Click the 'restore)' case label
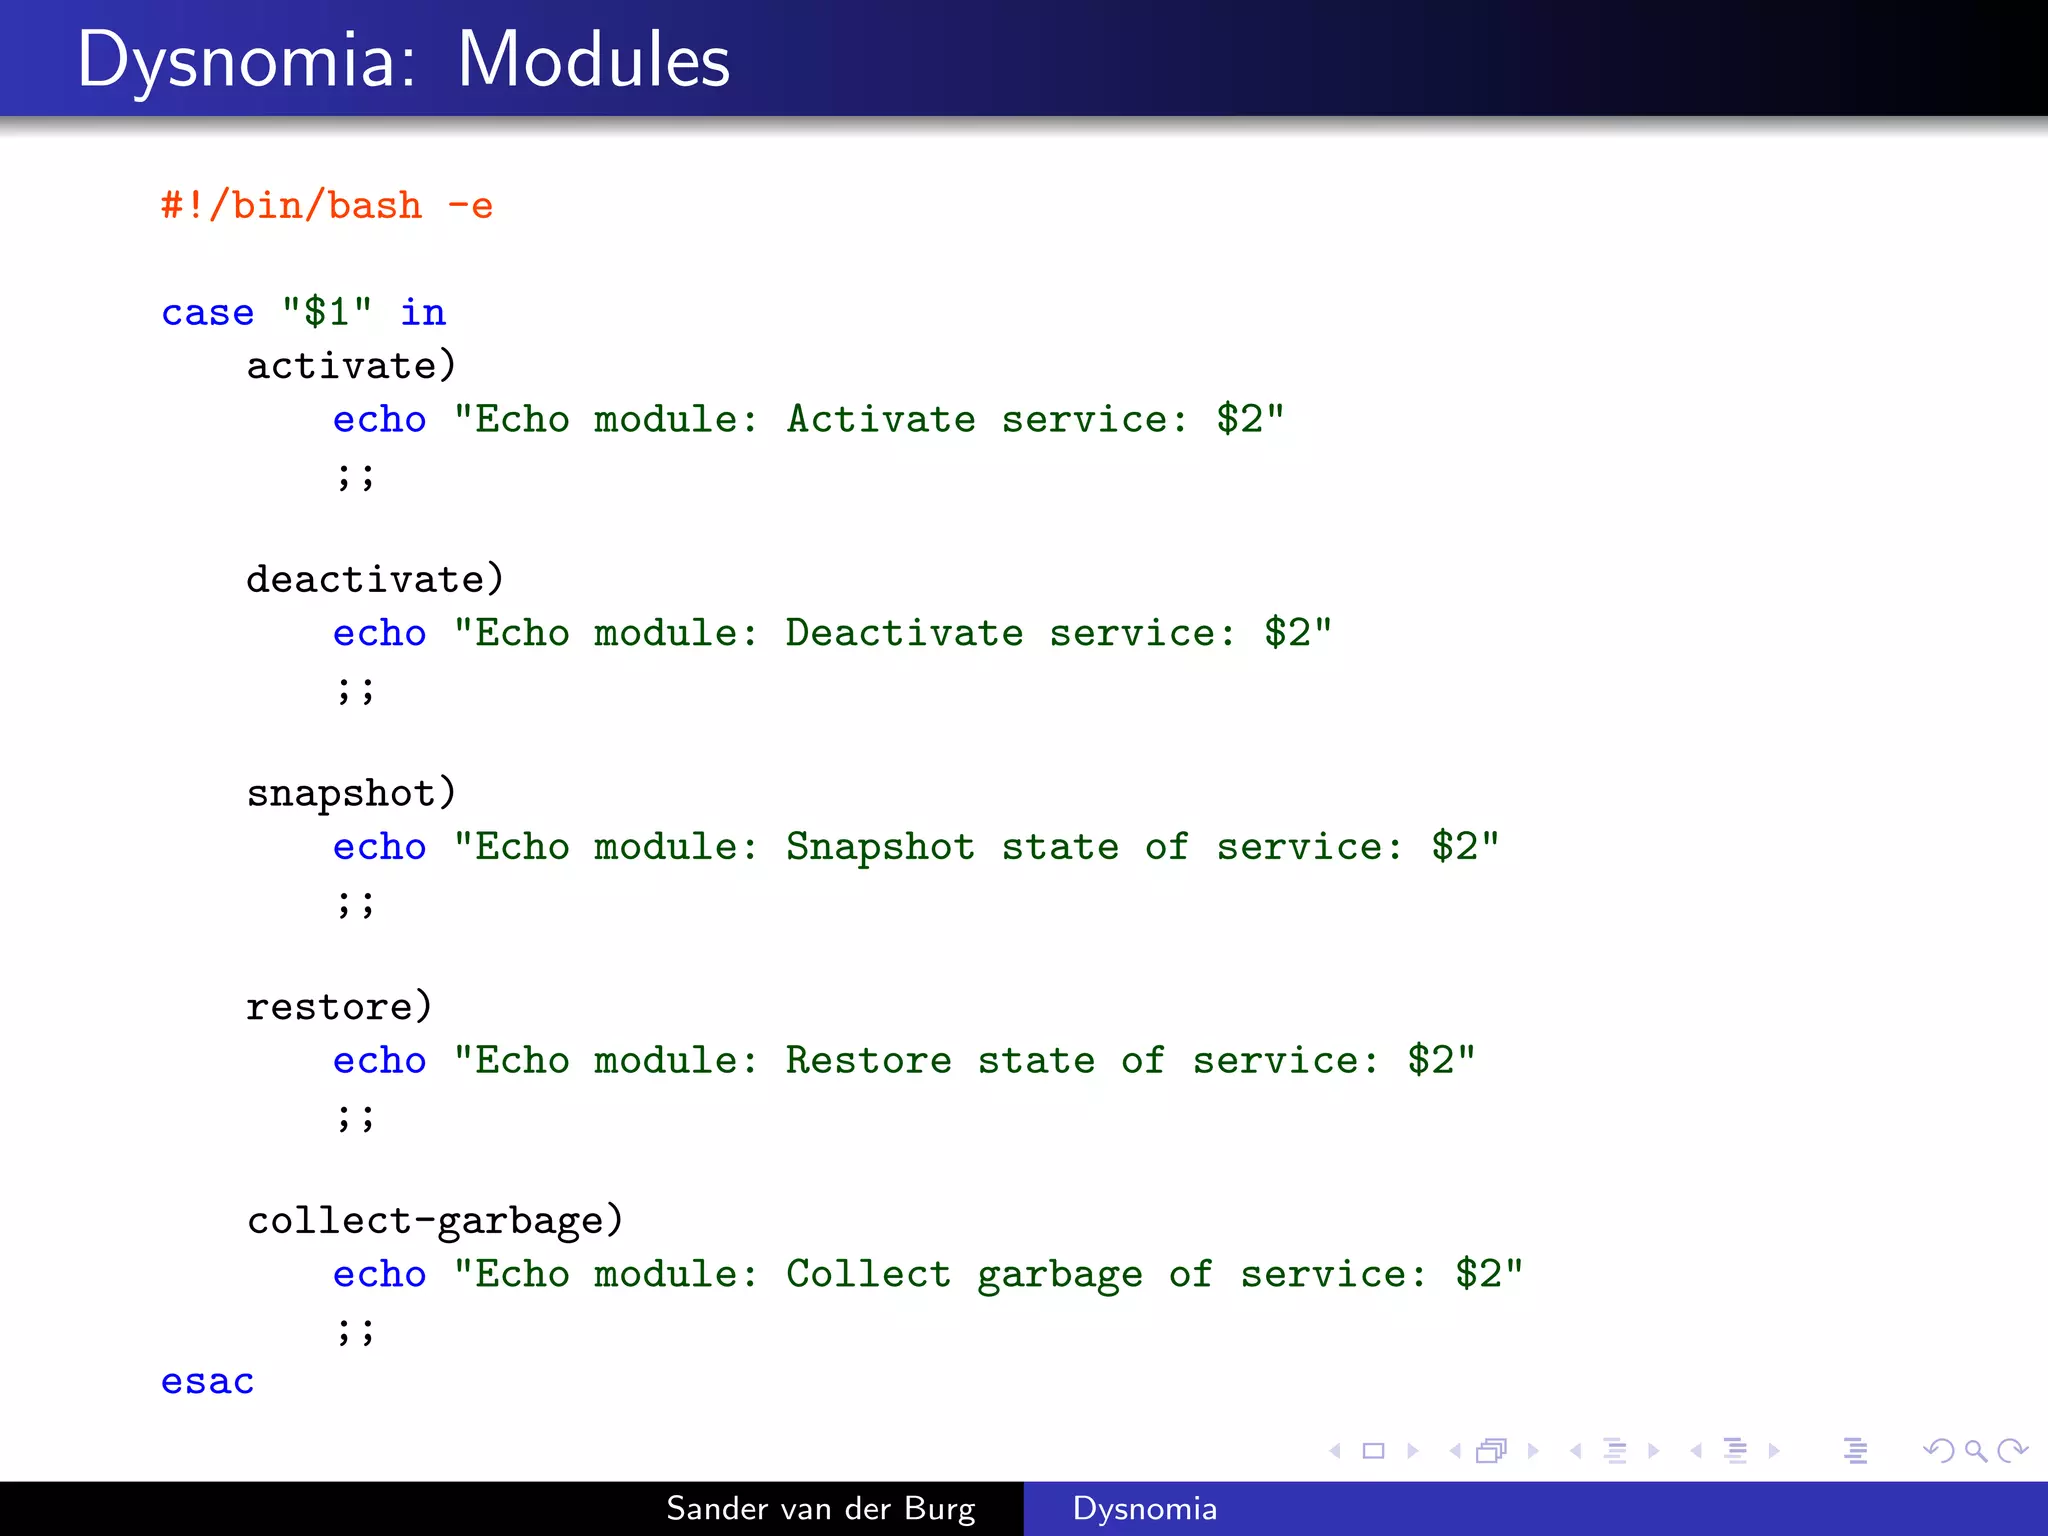Image resolution: width=2048 pixels, height=1536 pixels. (x=340, y=1006)
